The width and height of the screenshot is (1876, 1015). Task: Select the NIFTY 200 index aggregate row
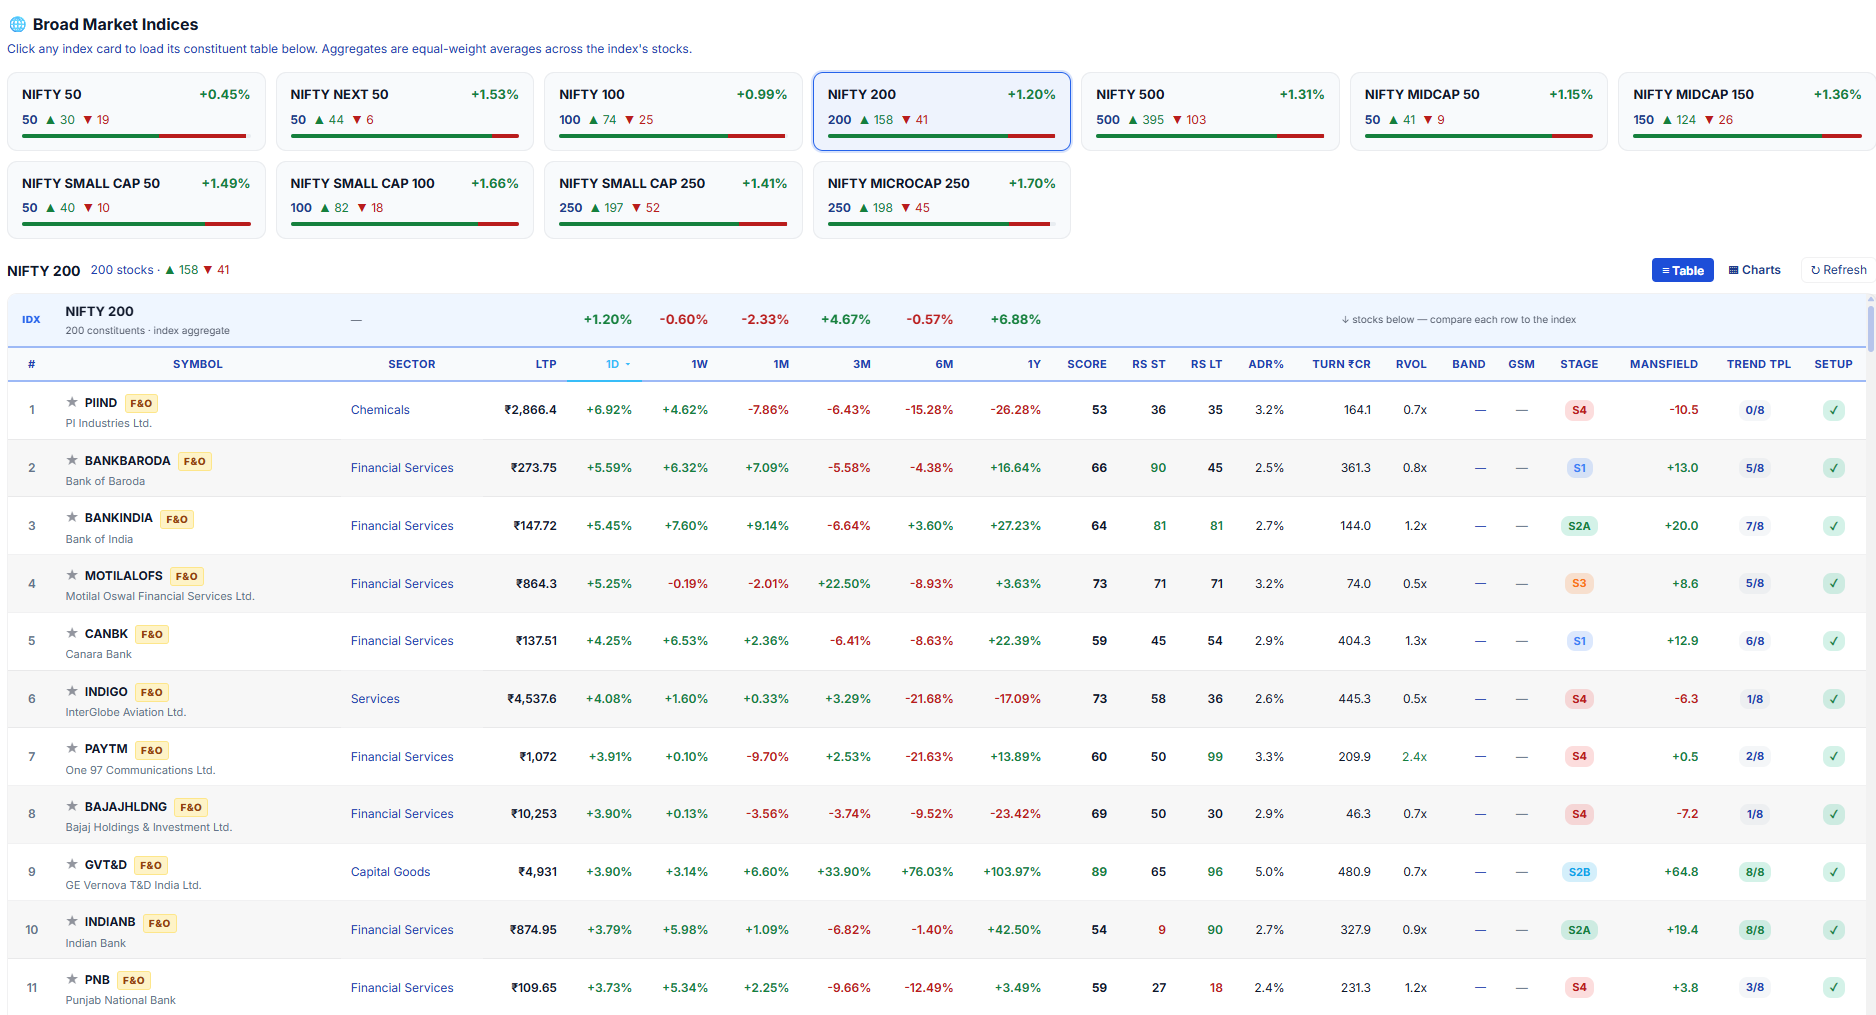(936, 320)
